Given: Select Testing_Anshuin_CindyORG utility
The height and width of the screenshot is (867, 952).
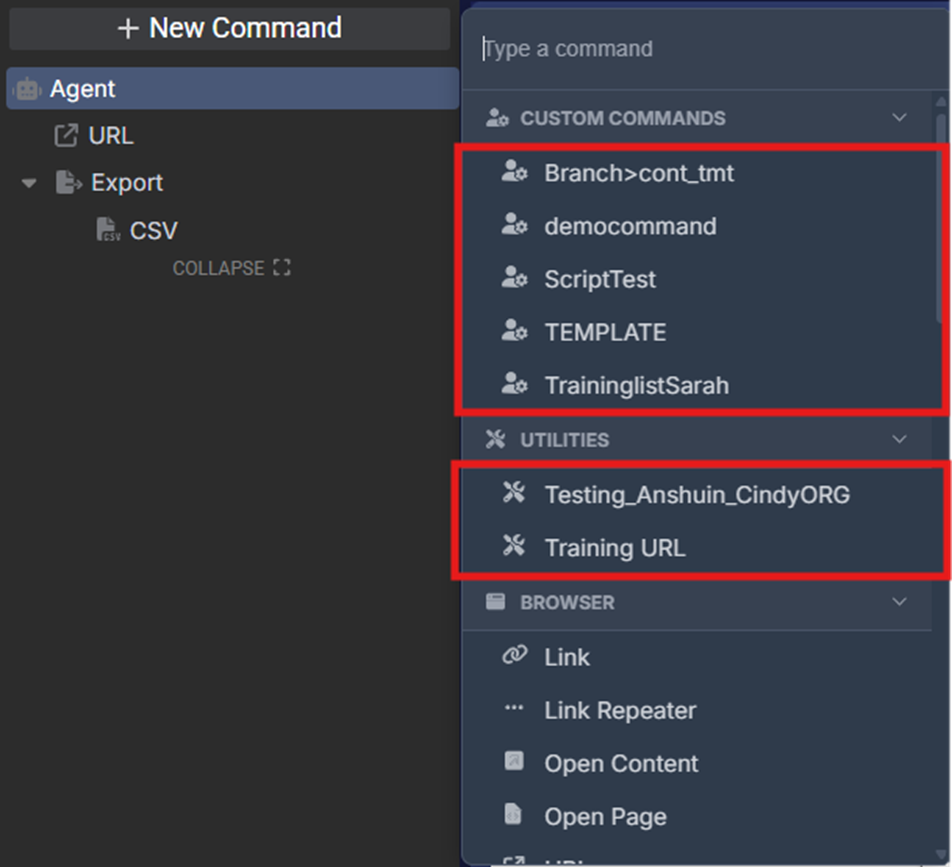Looking at the screenshot, I should click(x=697, y=494).
